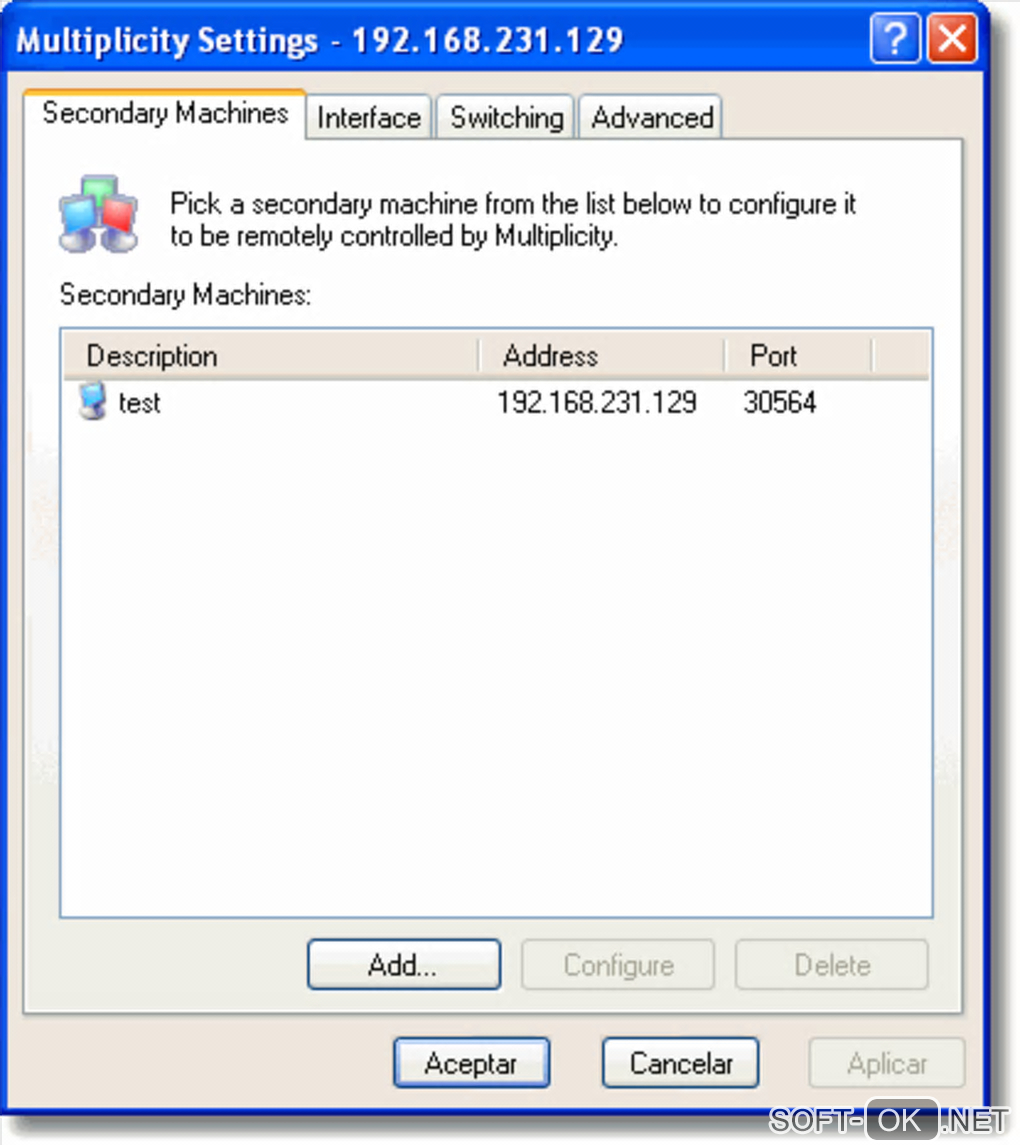Click the Multiplicity network computers icon

98,214
